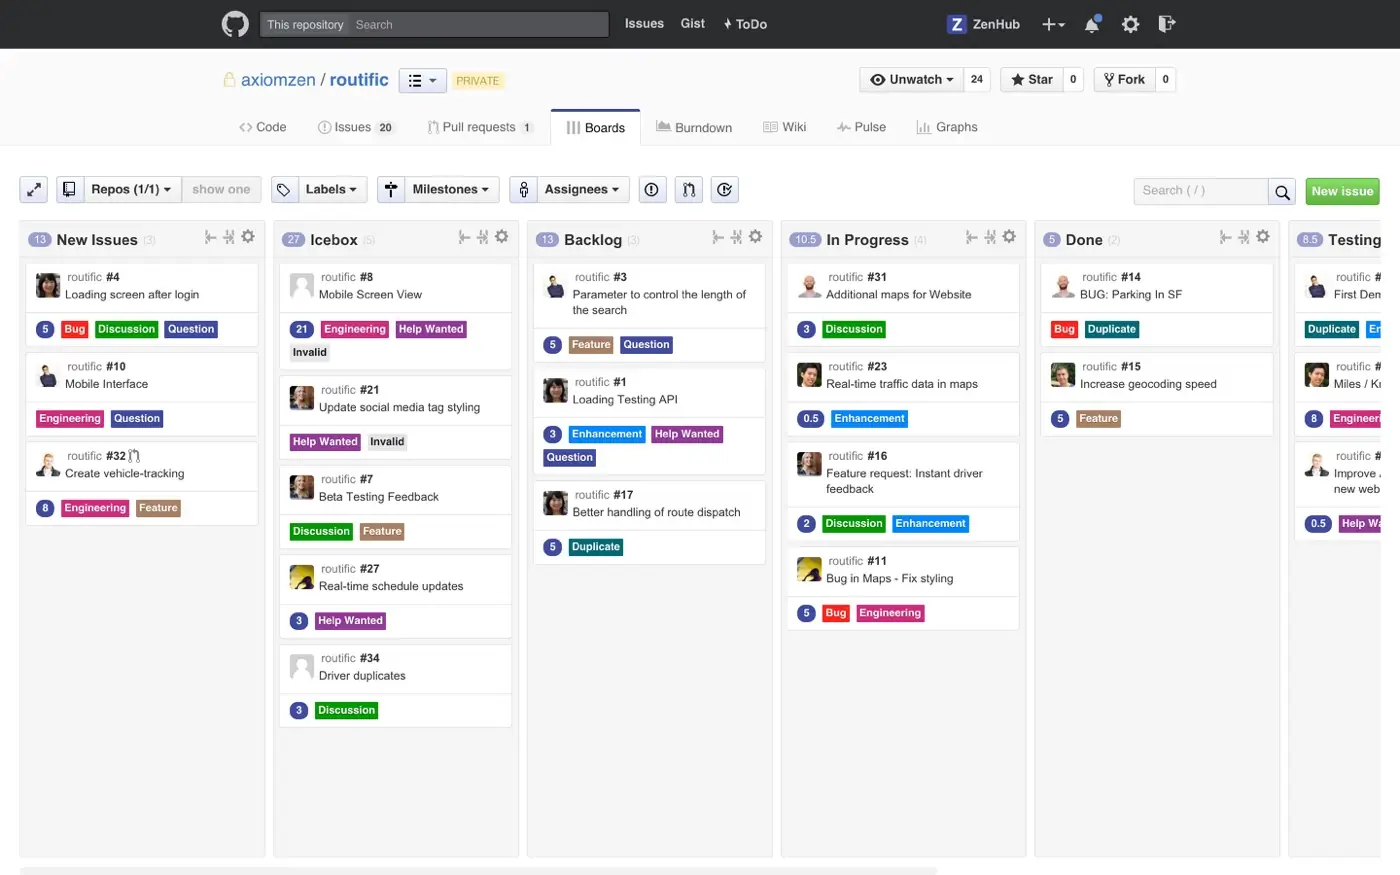Open account settings gear in top bar
Image resolution: width=1400 pixels, height=875 pixels.
pos(1130,24)
